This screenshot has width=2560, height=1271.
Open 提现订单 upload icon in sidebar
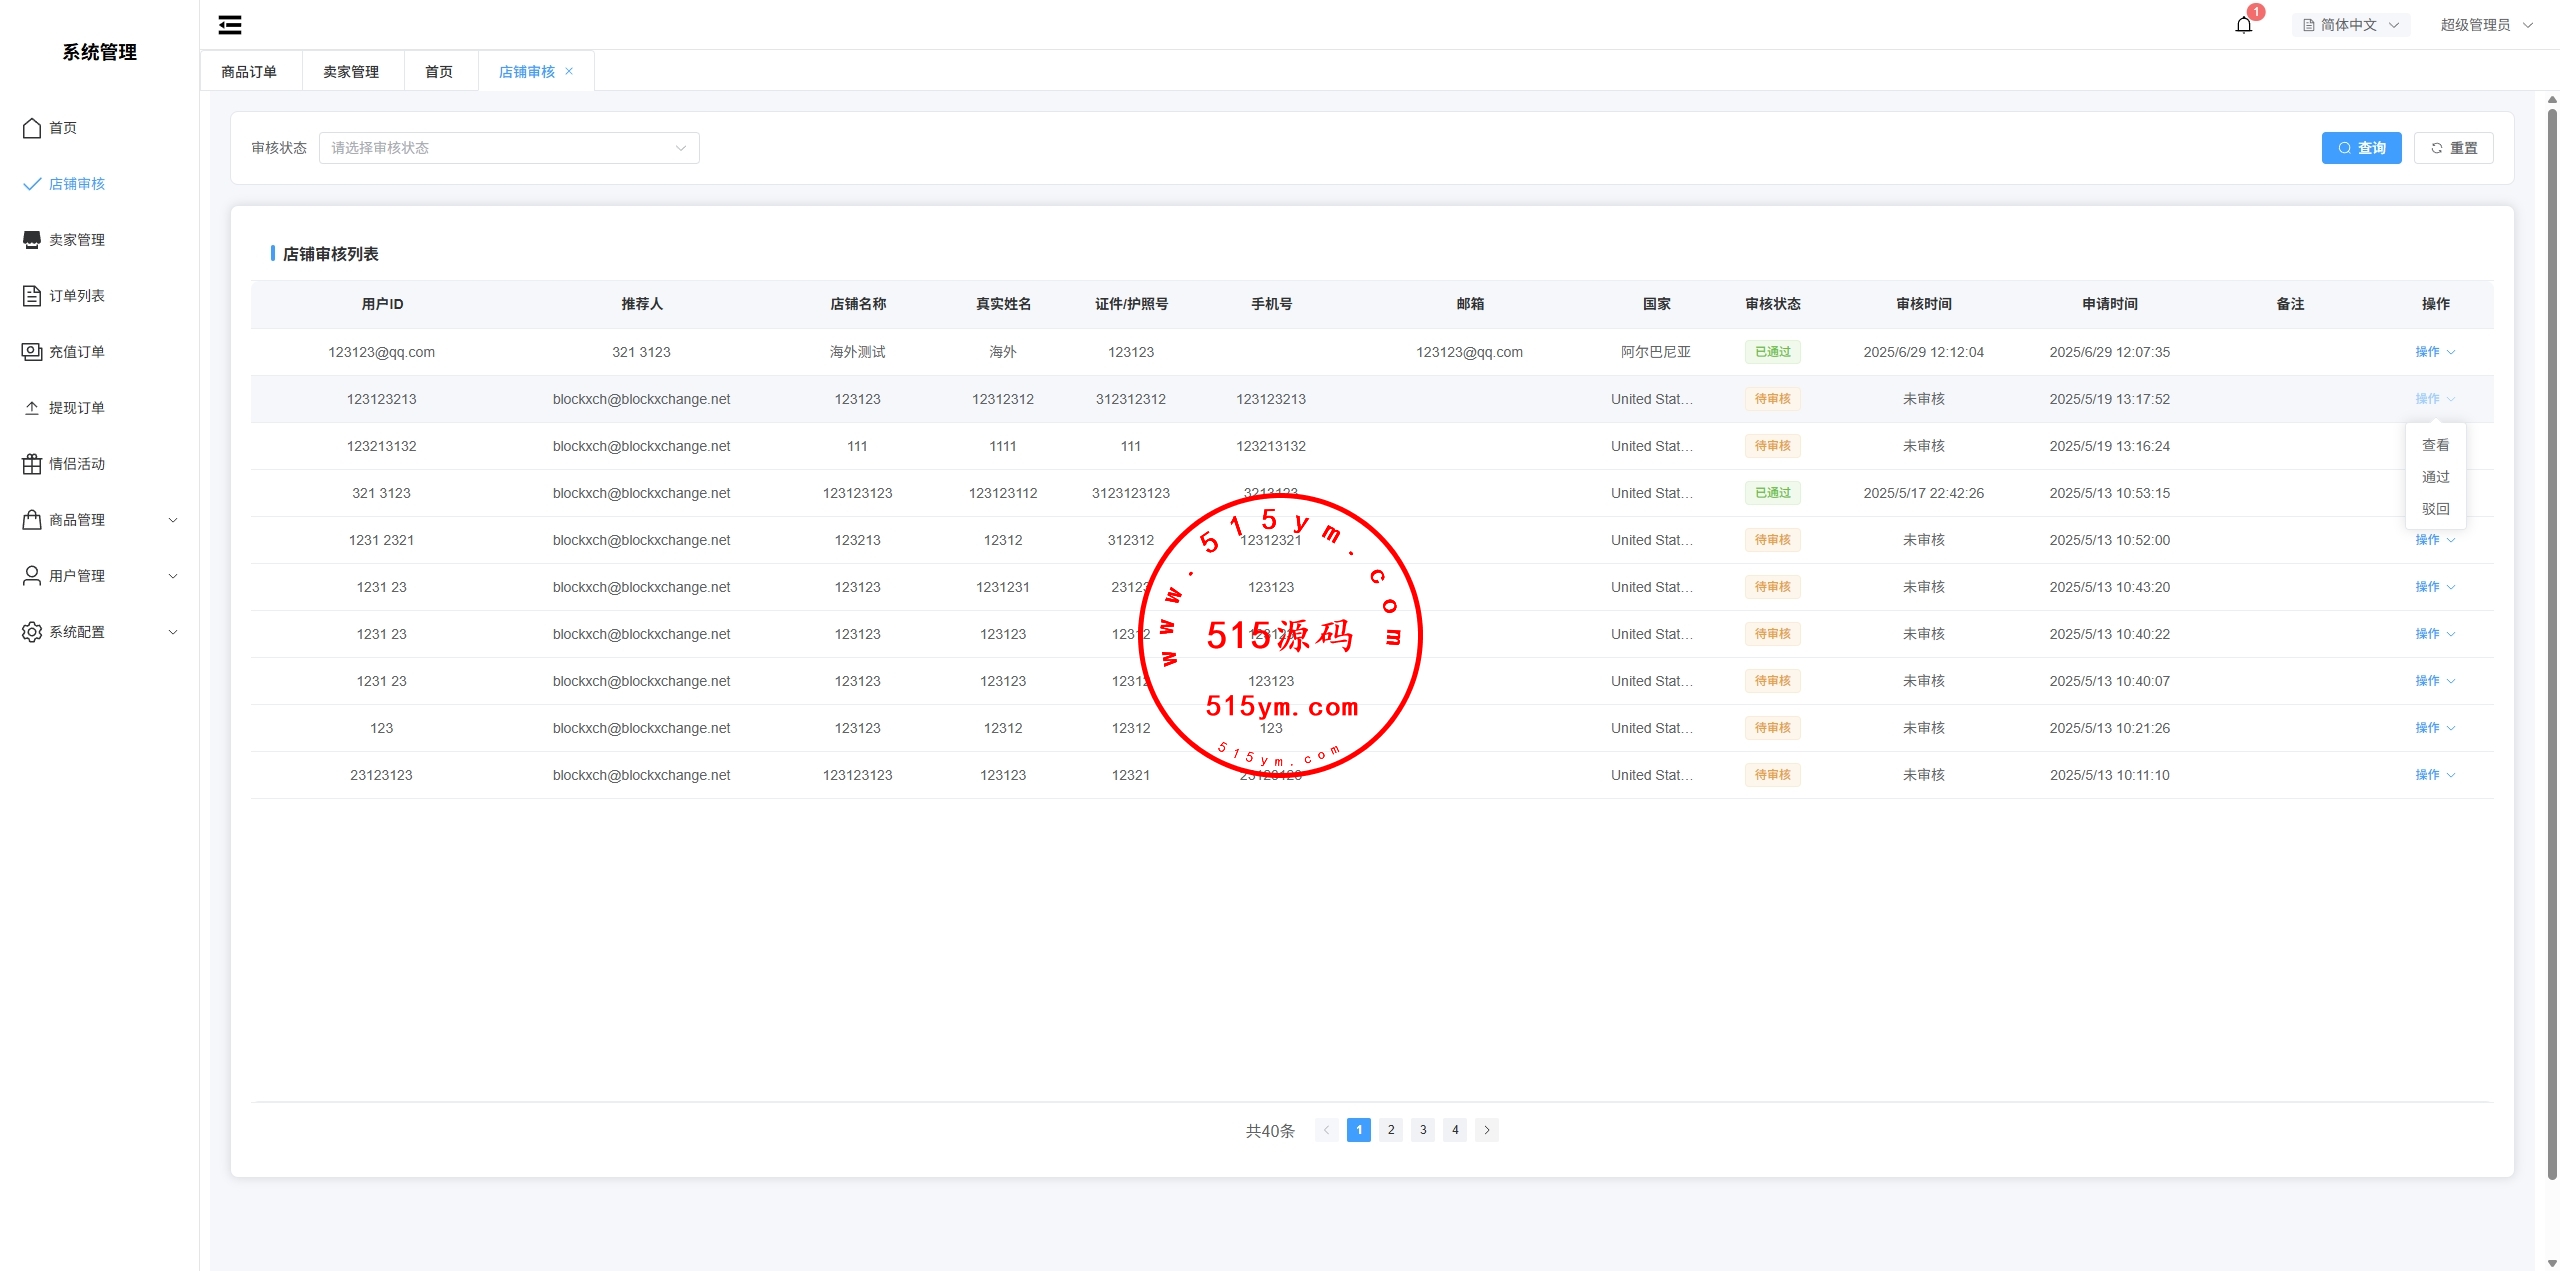coord(32,408)
